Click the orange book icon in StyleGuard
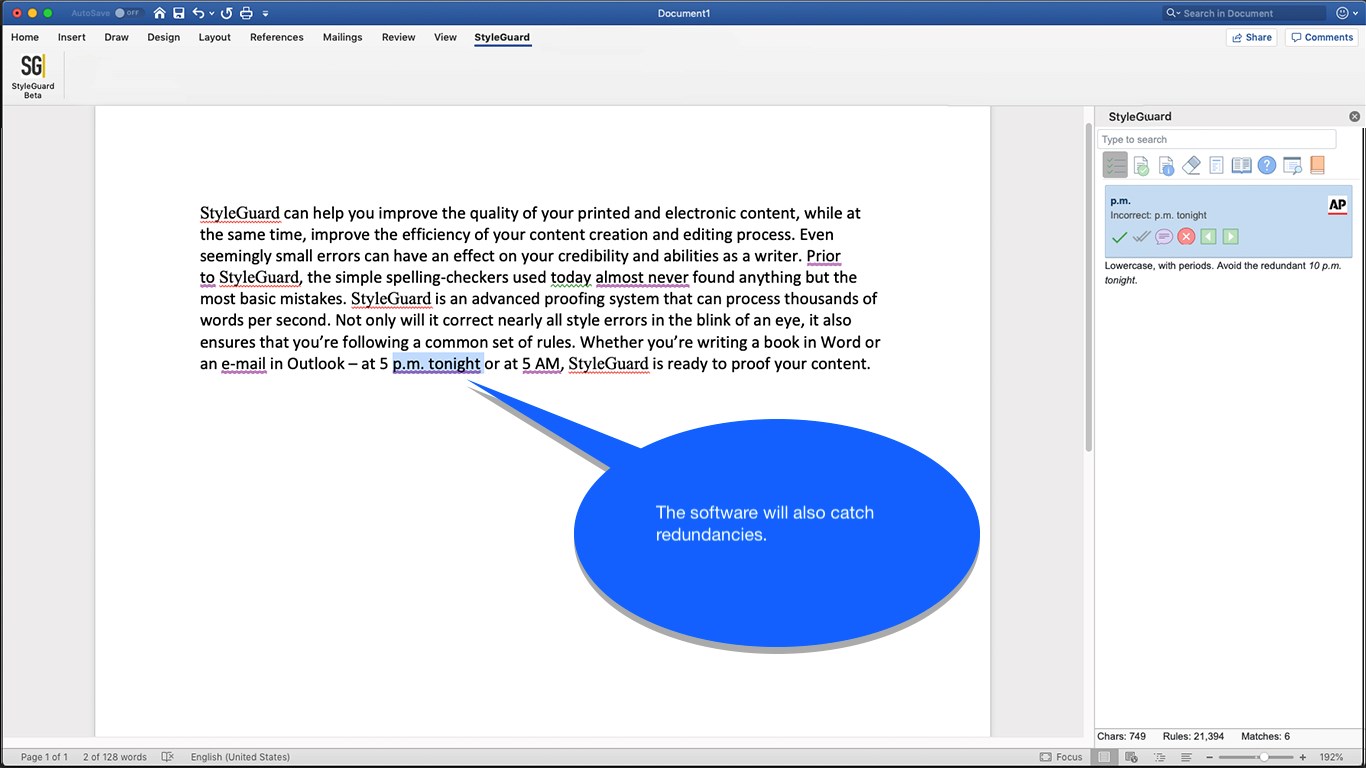 coord(1317,165)
